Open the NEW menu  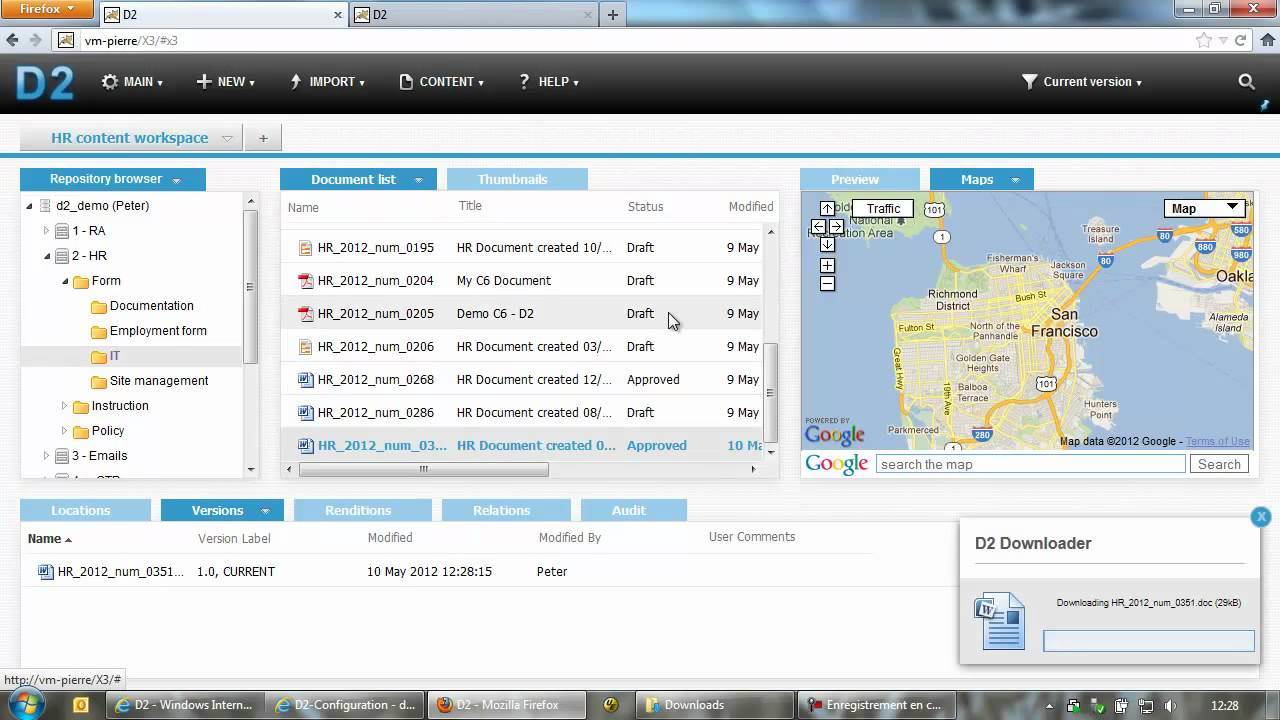(x=225, y=82)
